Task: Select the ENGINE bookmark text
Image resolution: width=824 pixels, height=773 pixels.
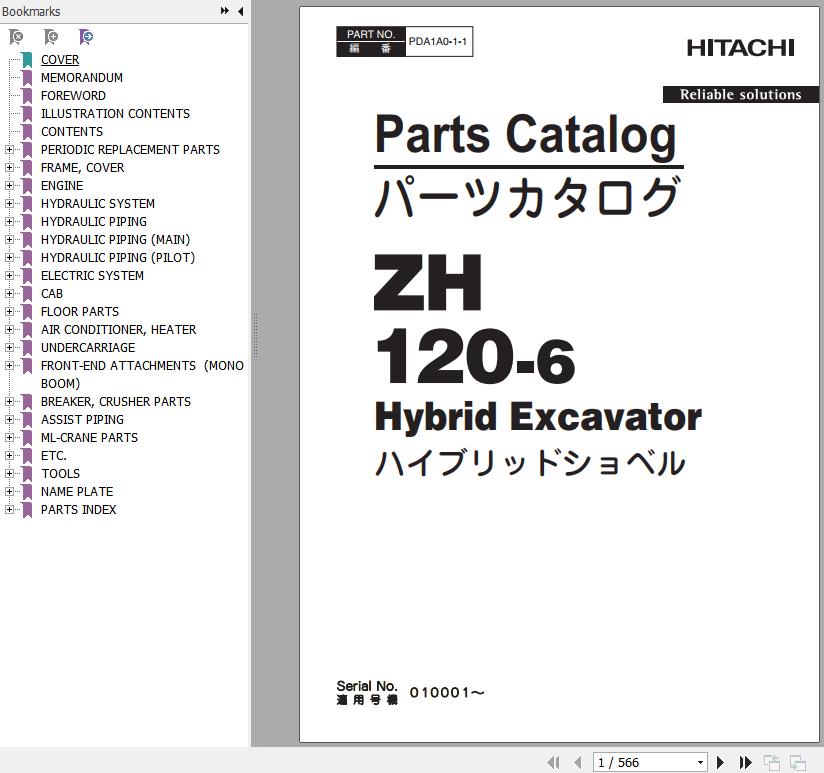Action: click(x=62, y=185)
